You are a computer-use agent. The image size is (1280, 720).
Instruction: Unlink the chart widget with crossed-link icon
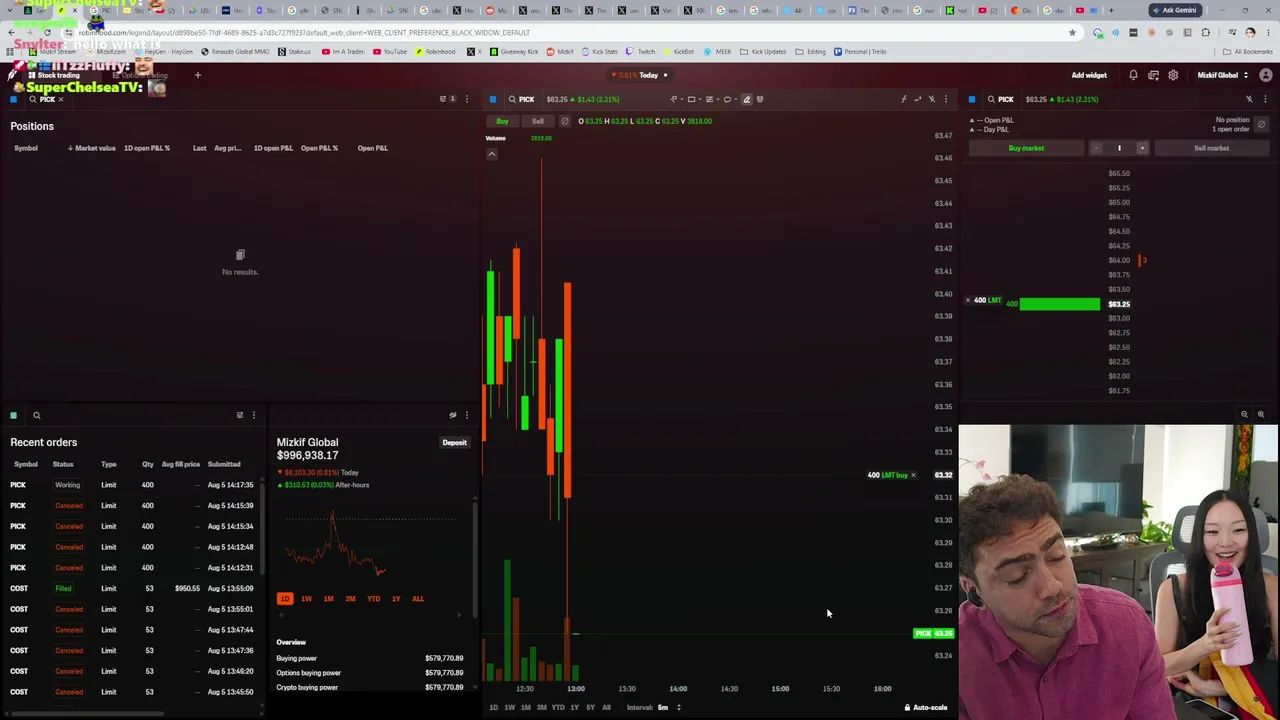(x=932, y=99)
